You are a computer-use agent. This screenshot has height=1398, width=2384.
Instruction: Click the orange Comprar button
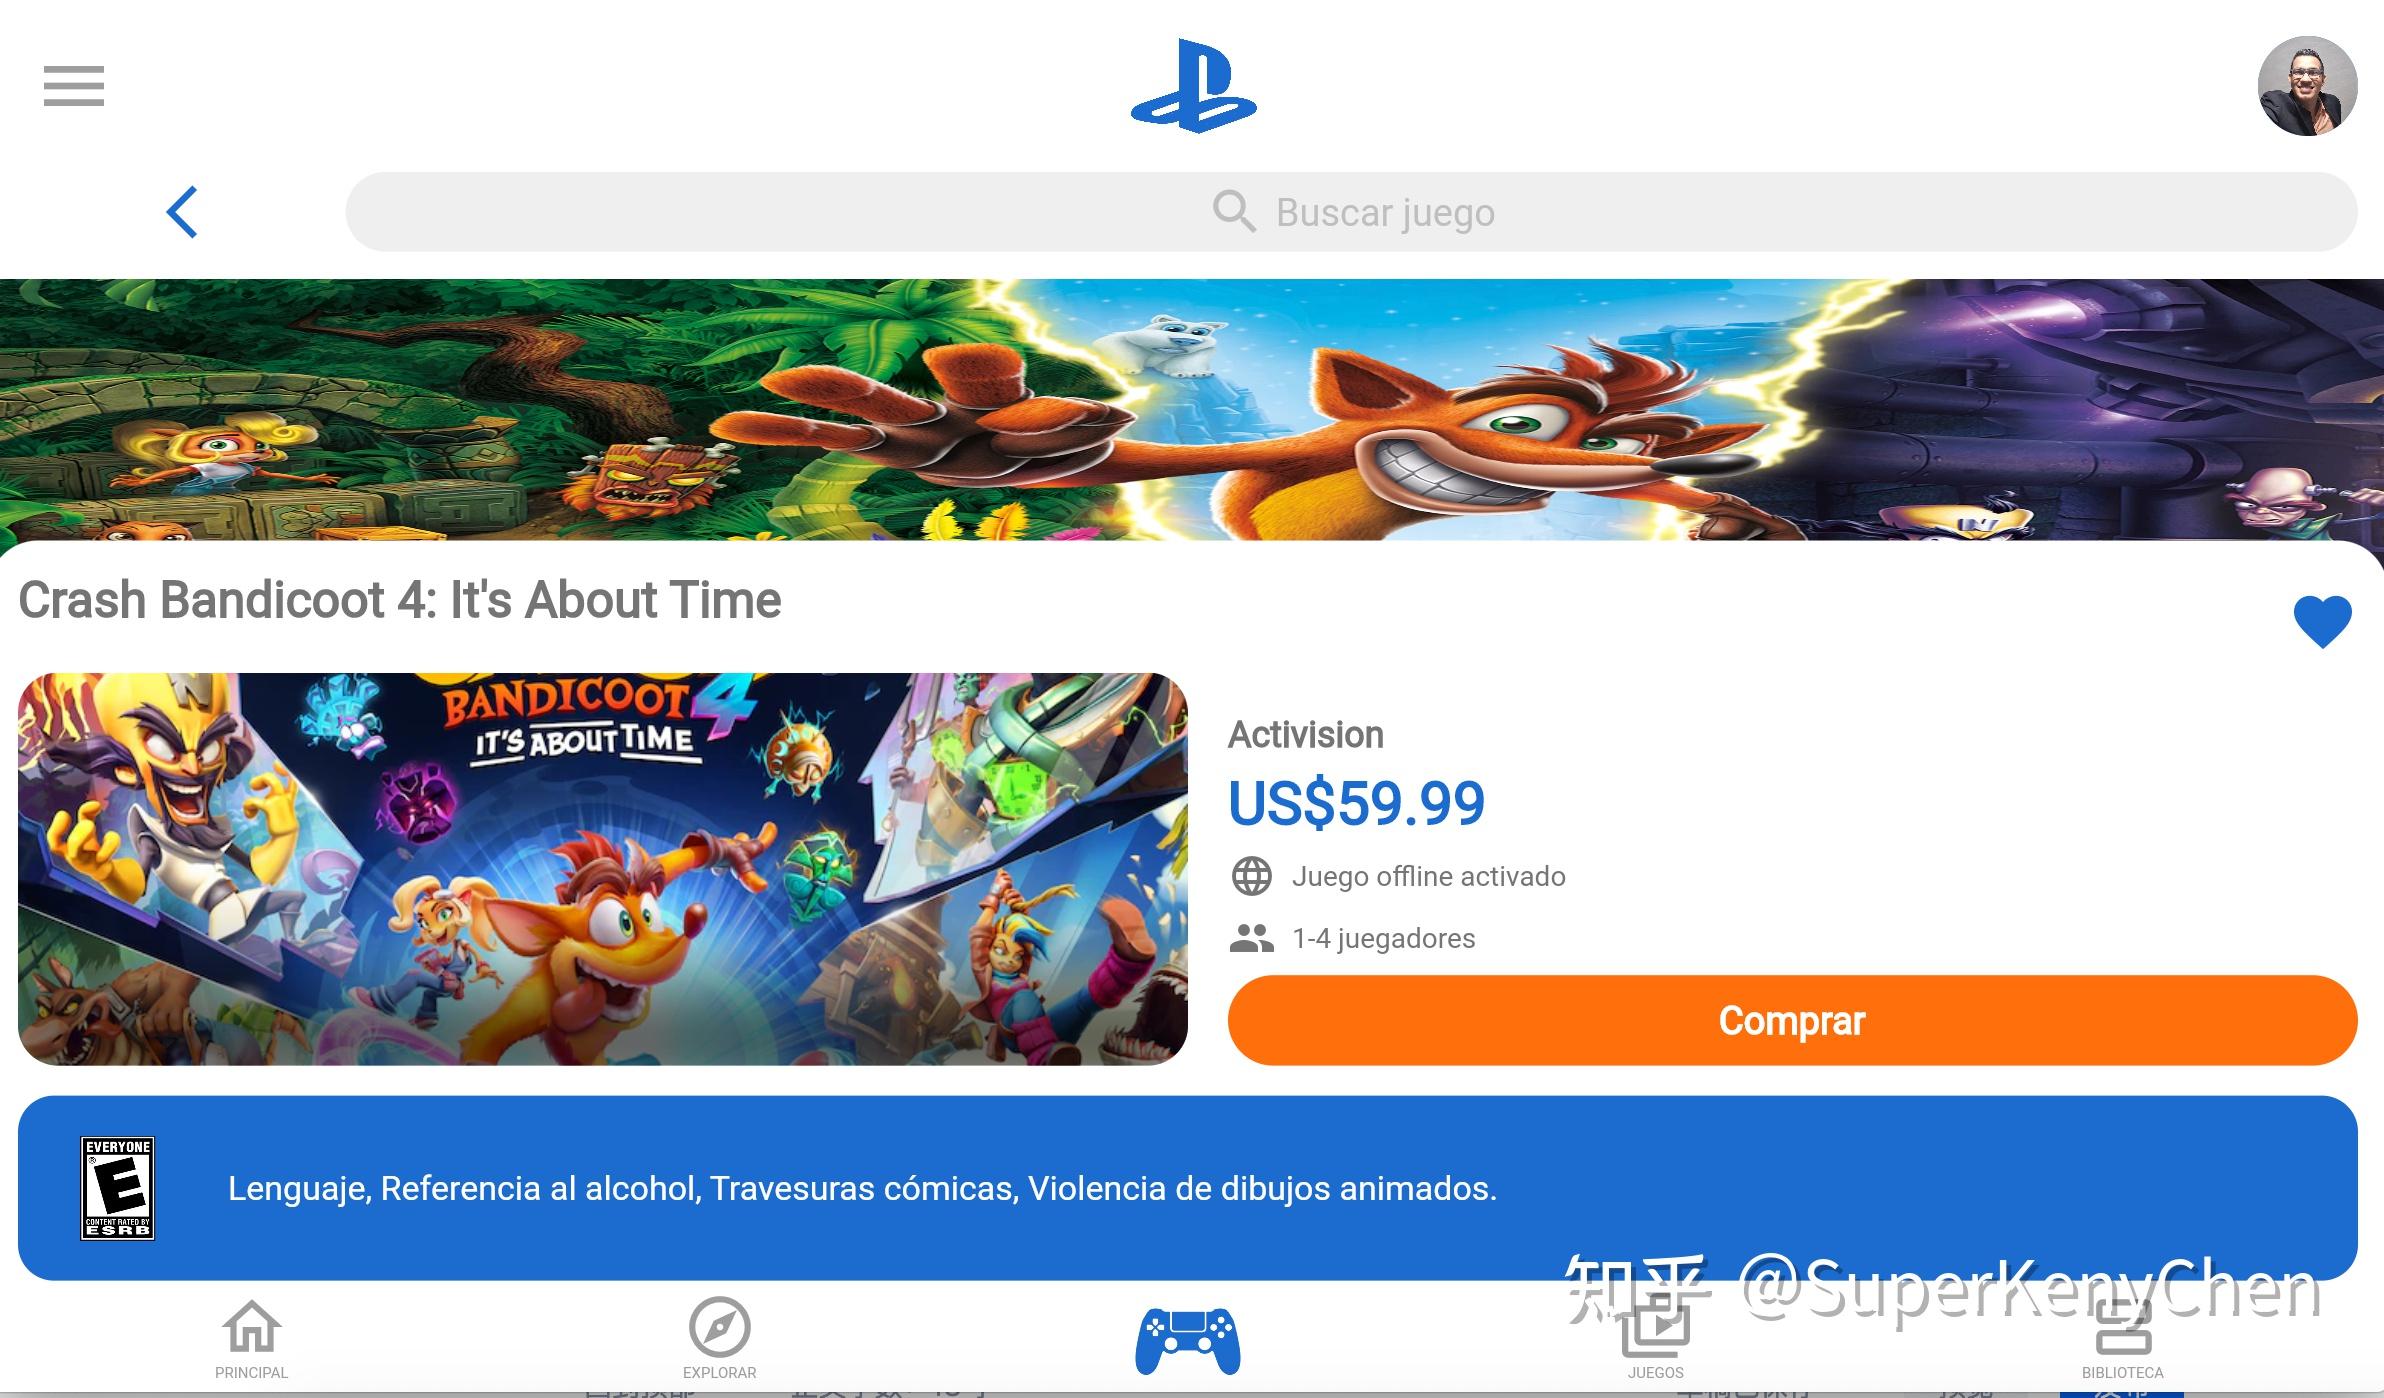click(1792, 1020)
